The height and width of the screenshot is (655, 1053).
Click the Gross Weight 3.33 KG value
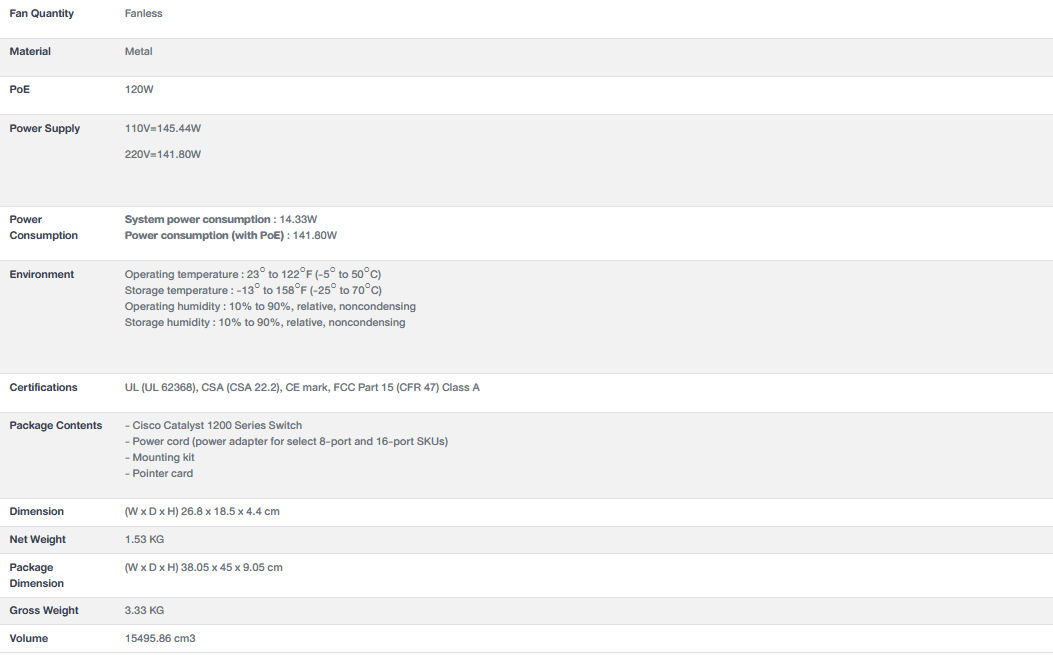tap(144, 611)
